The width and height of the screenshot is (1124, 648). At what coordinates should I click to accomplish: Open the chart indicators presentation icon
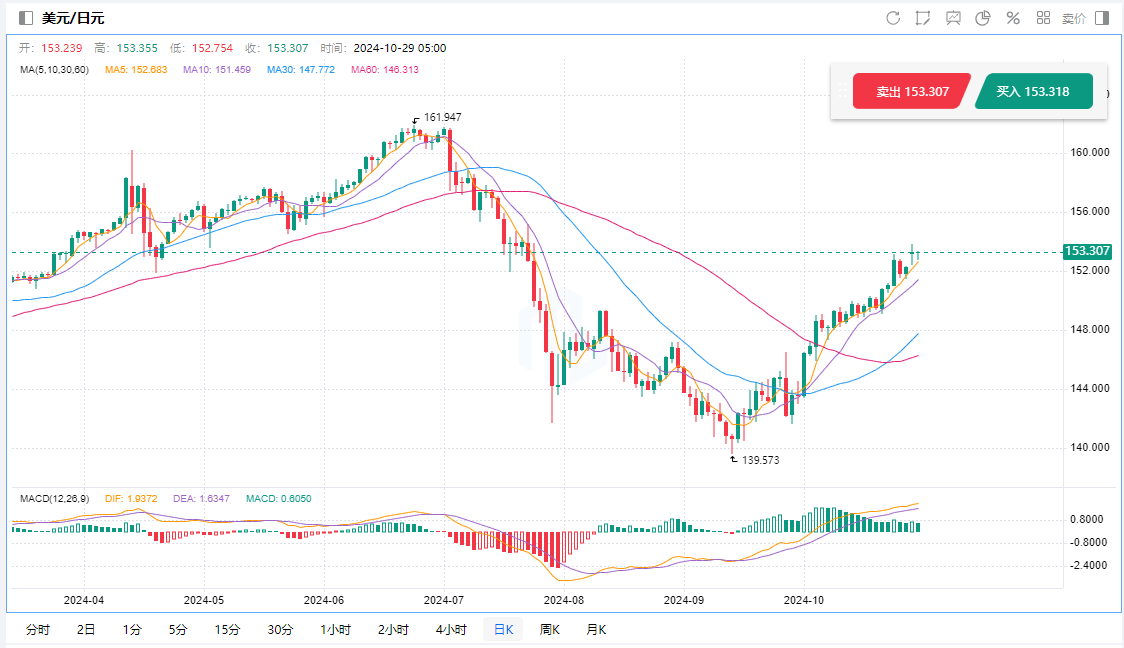[x=953, y=18]
